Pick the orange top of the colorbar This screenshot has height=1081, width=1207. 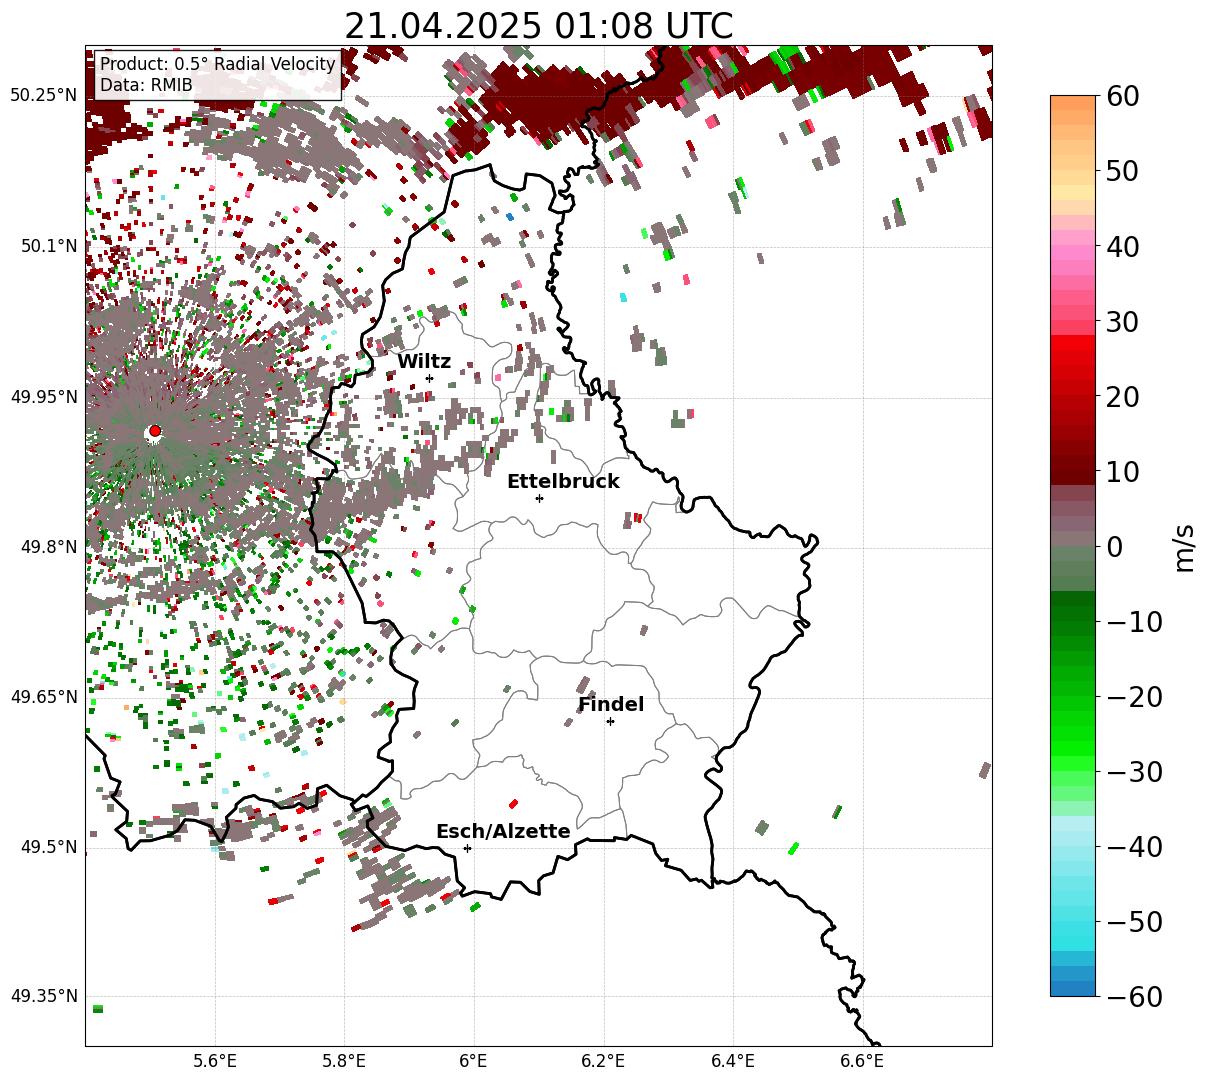(1072, 106)
